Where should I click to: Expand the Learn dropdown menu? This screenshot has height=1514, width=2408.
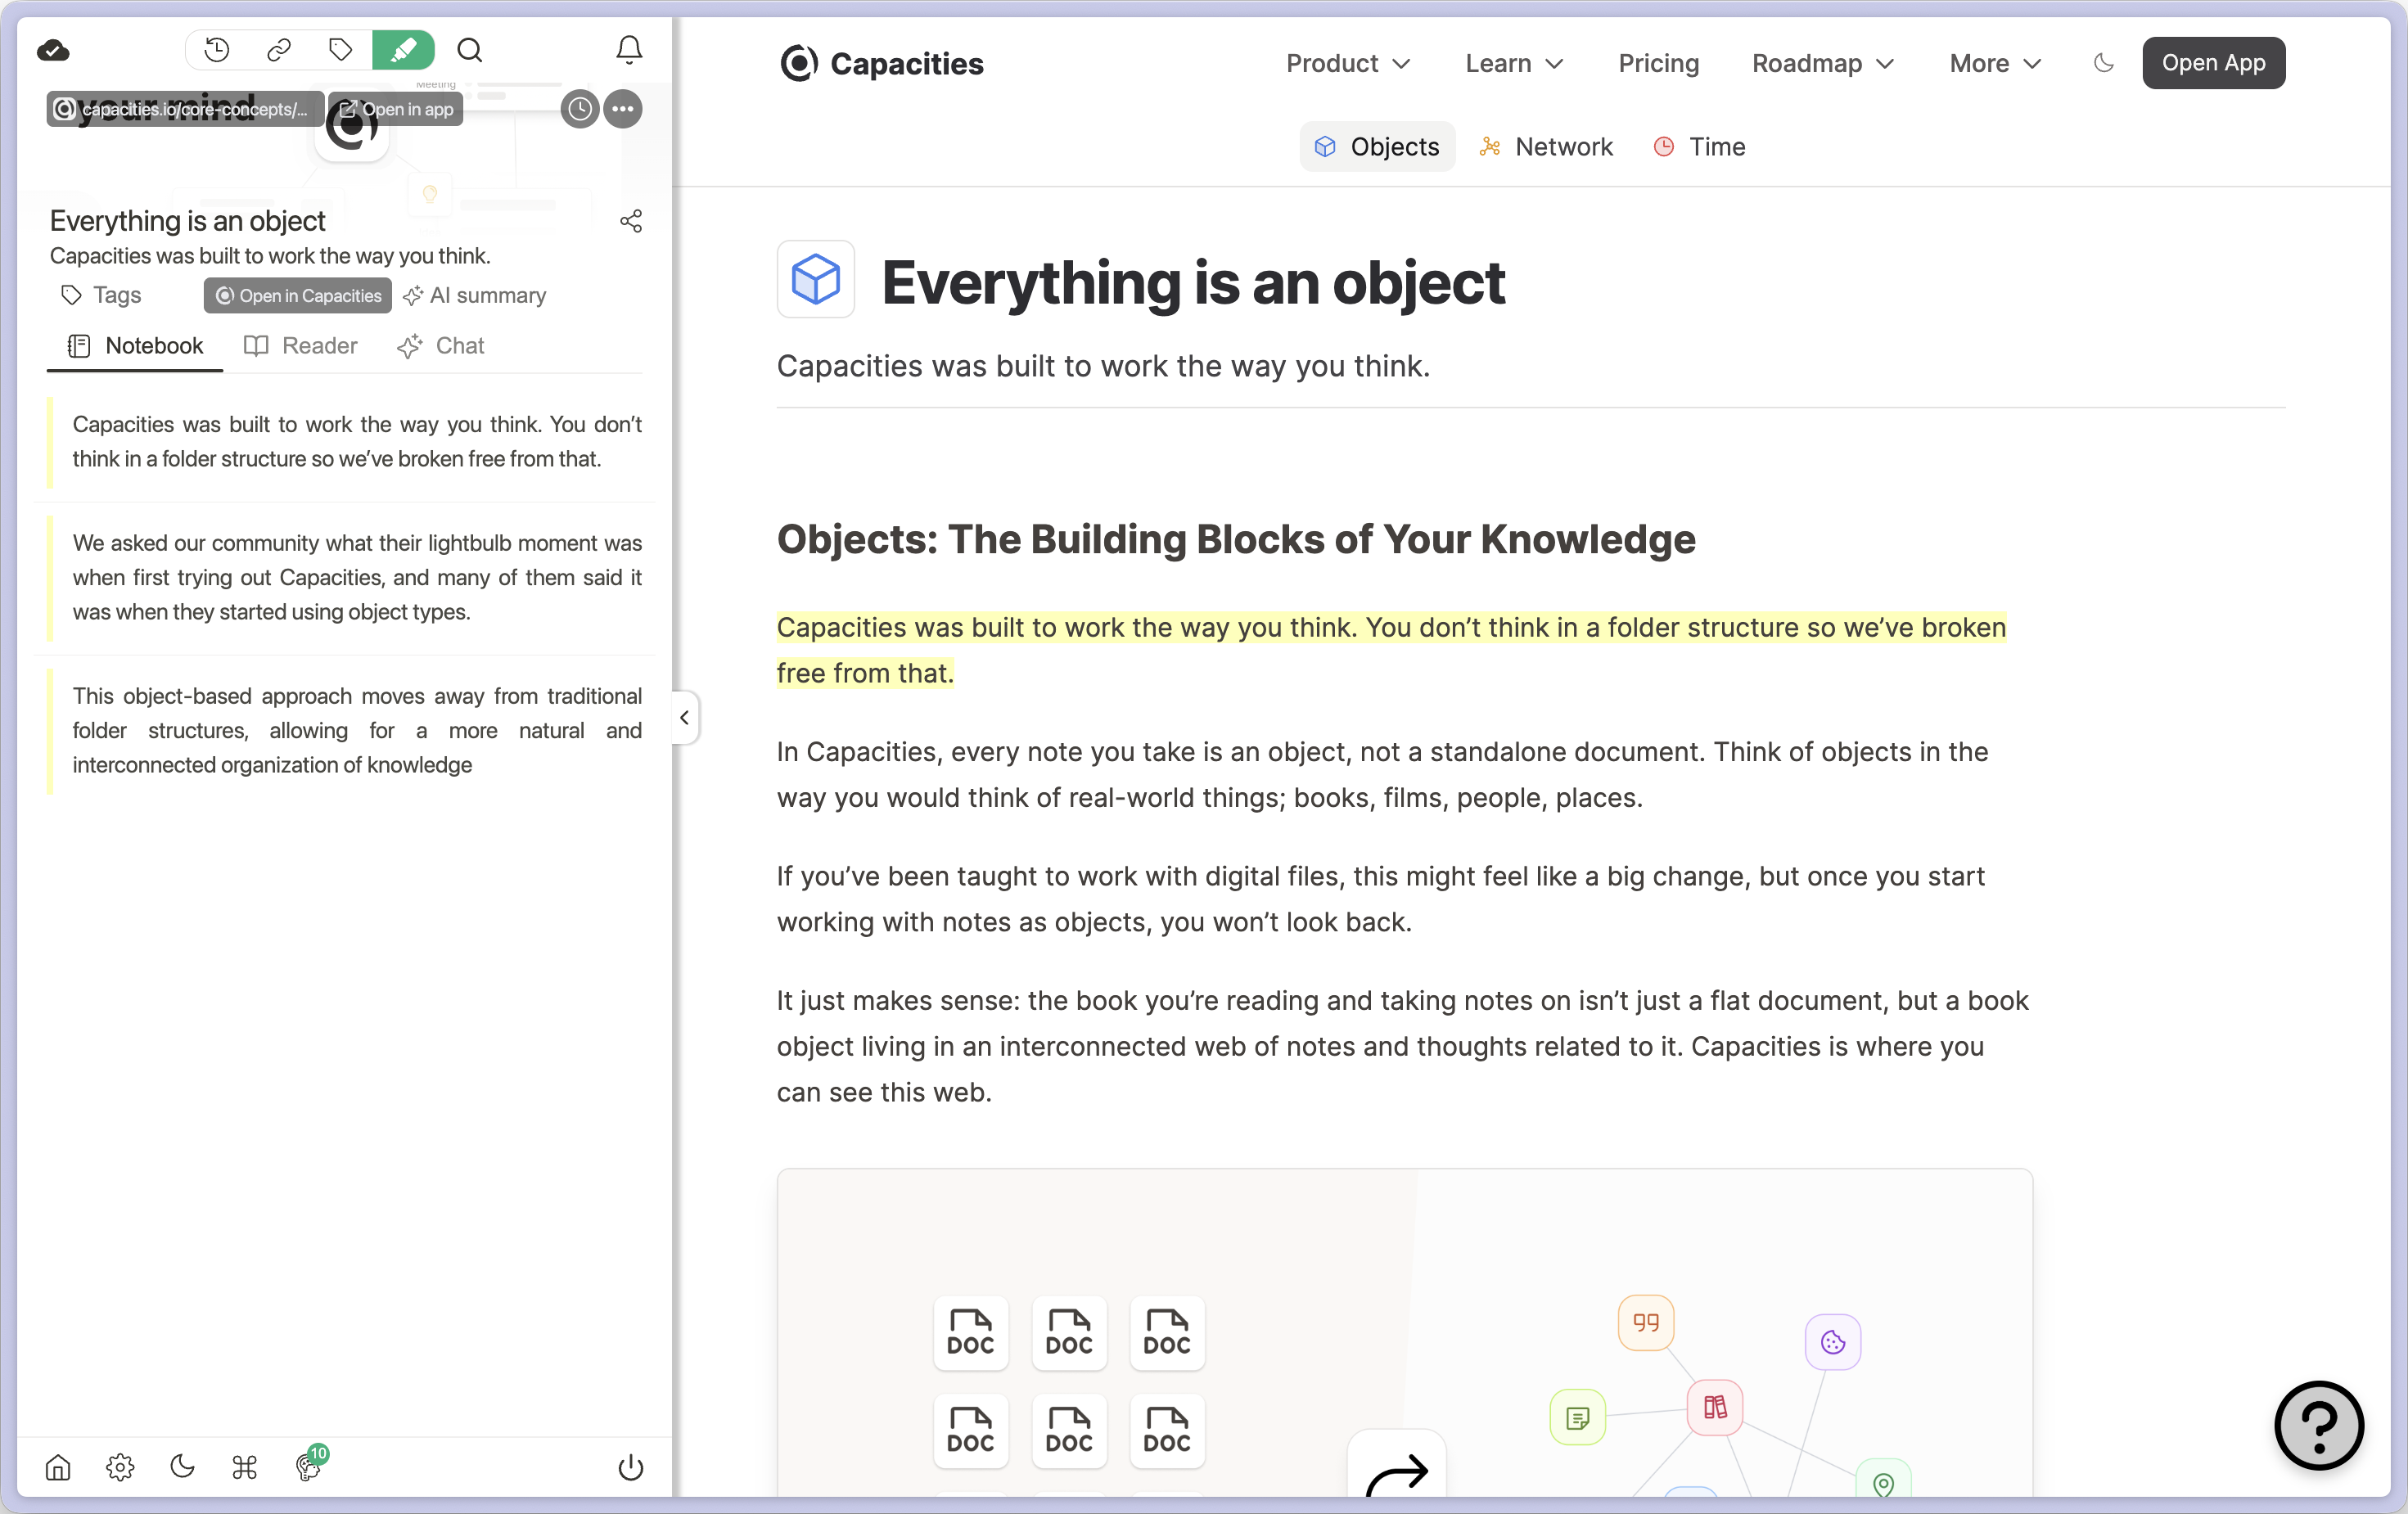pos(1514,63)
